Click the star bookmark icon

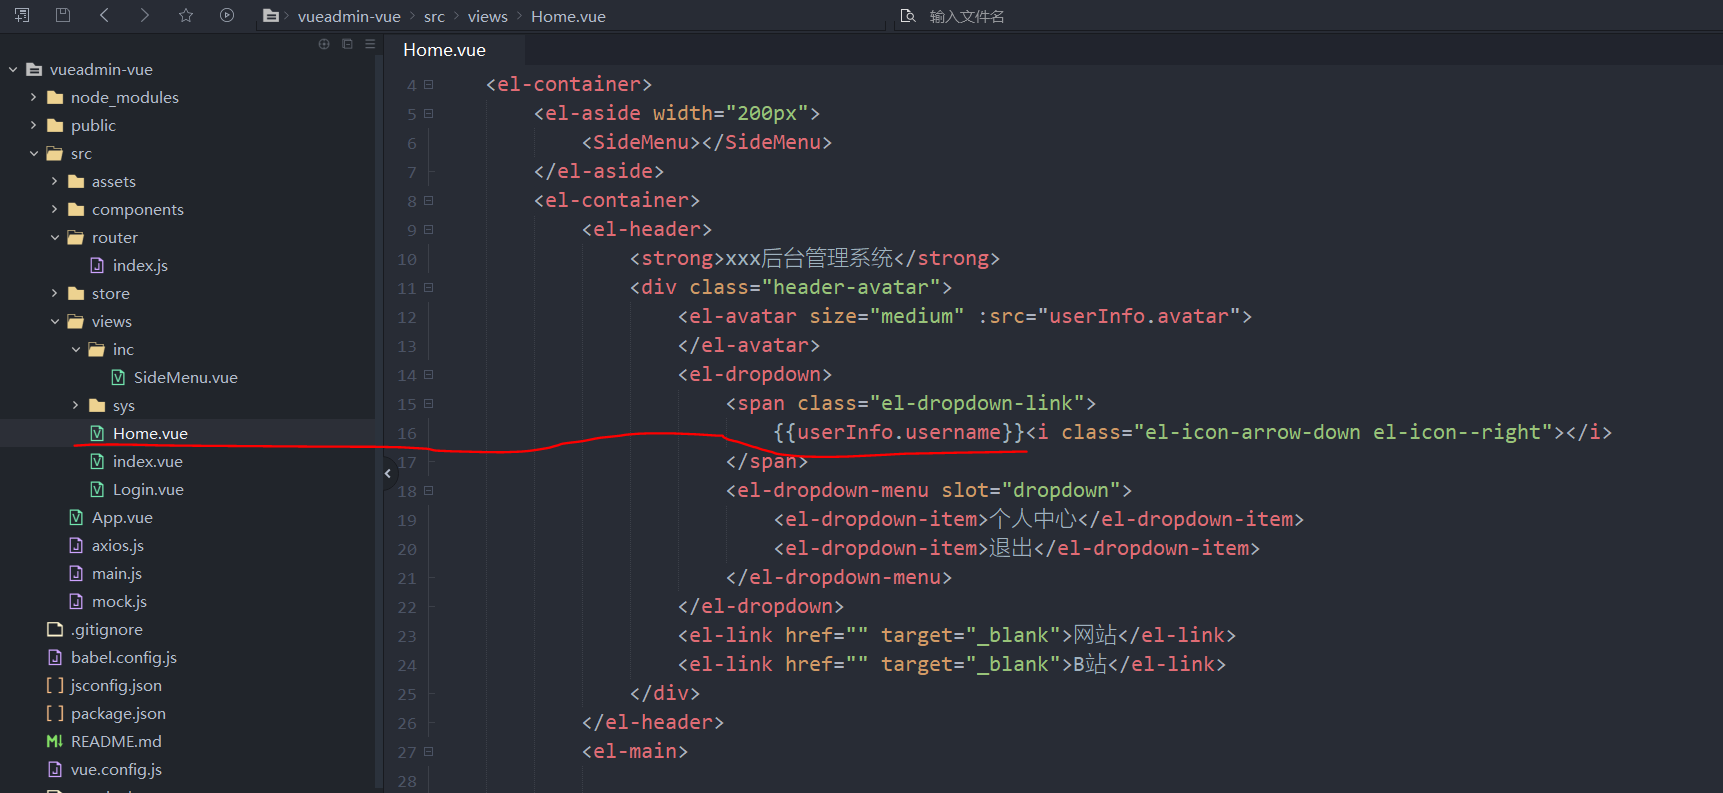(186, 15)
